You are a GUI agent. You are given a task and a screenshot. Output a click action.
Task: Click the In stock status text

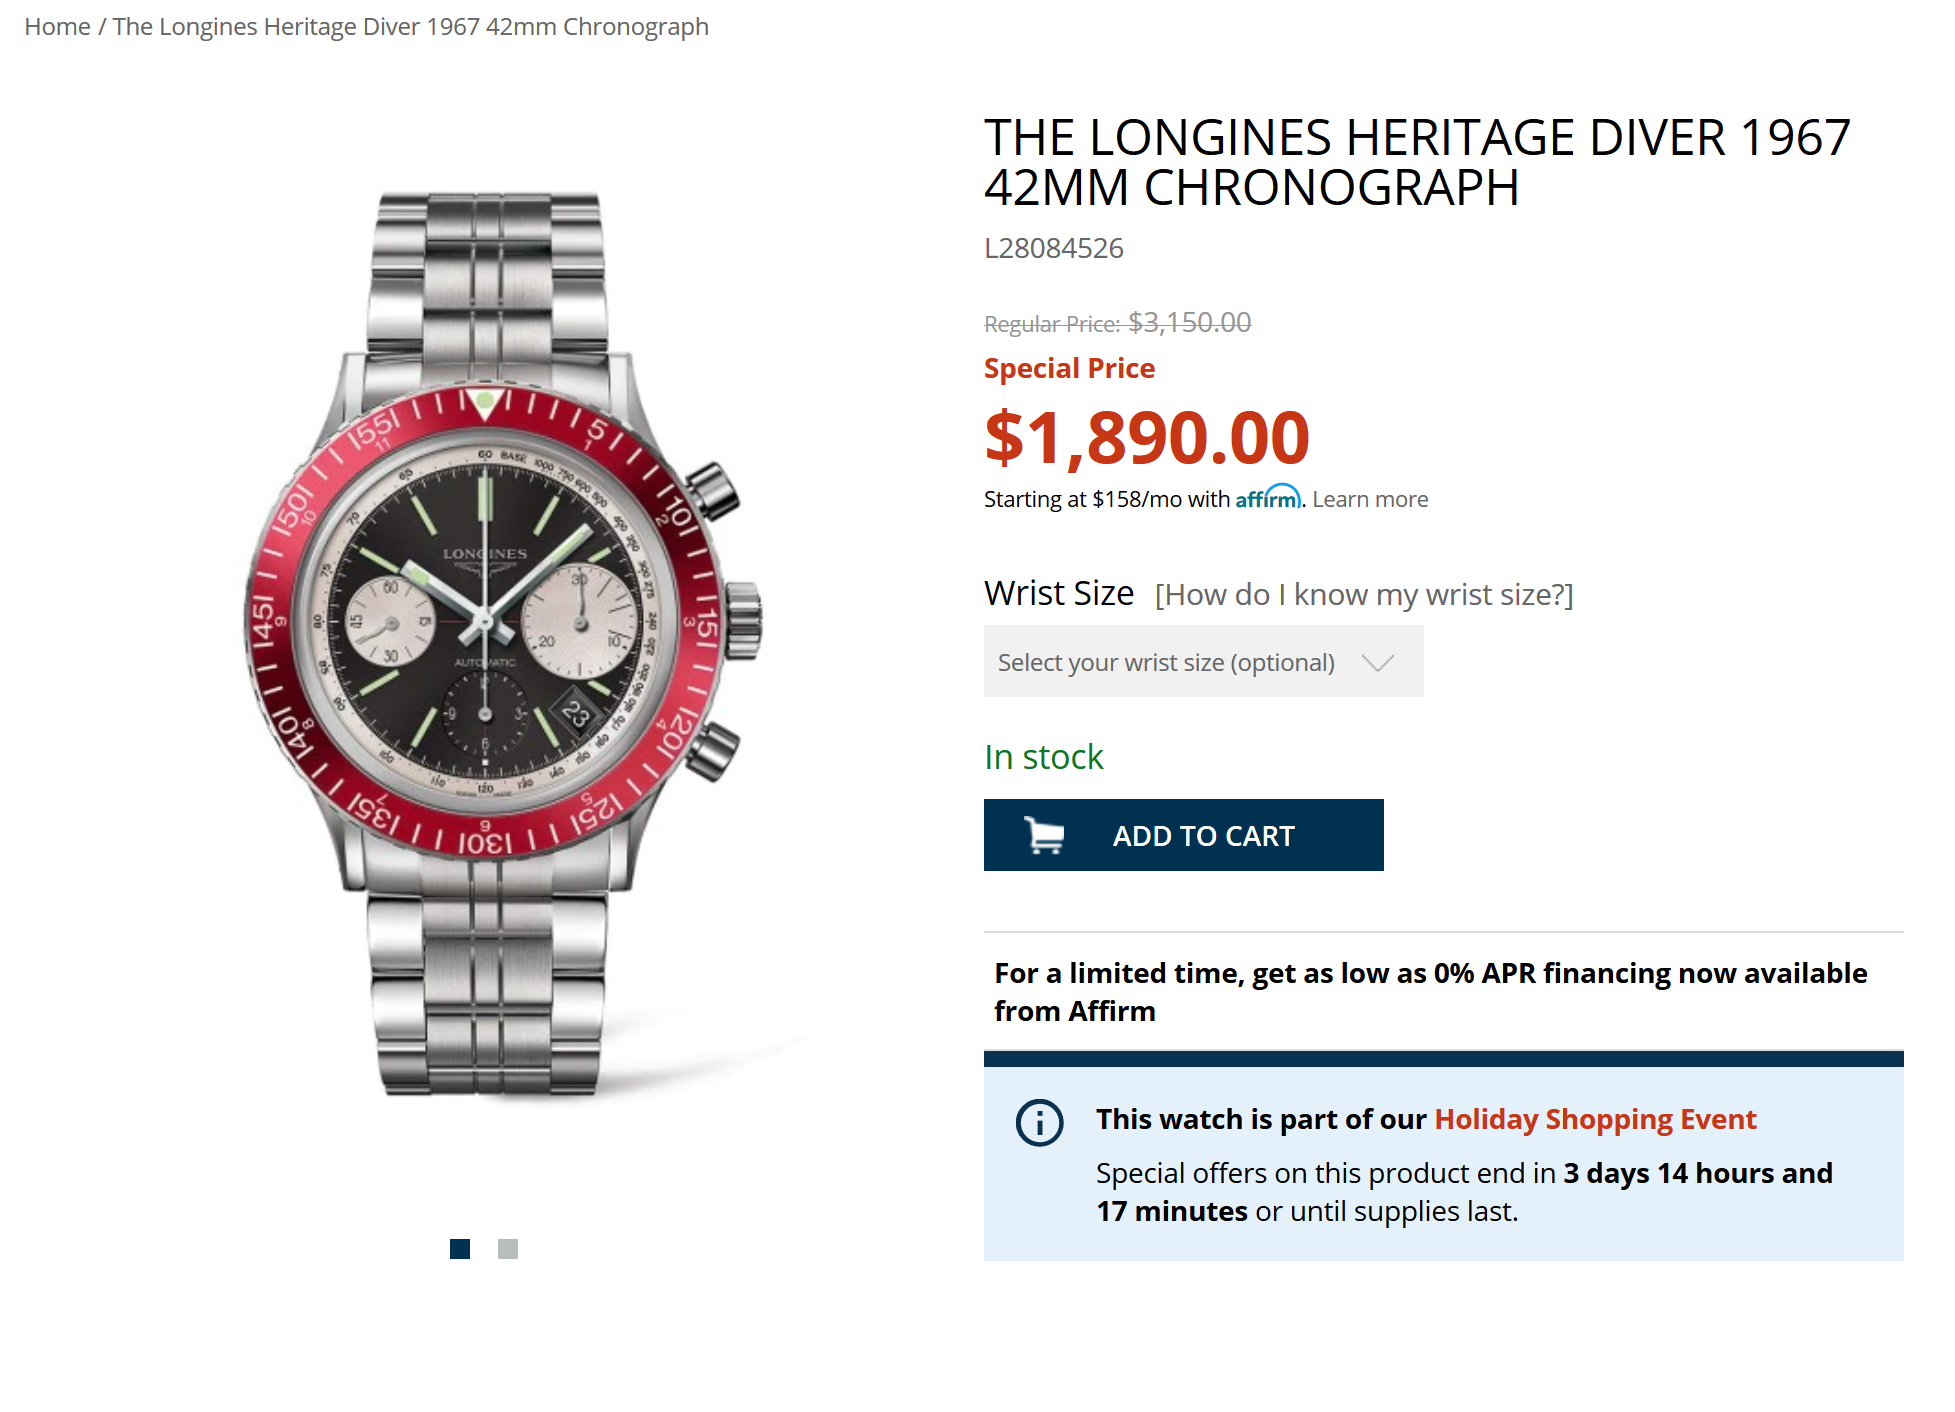pos(1043,757)
